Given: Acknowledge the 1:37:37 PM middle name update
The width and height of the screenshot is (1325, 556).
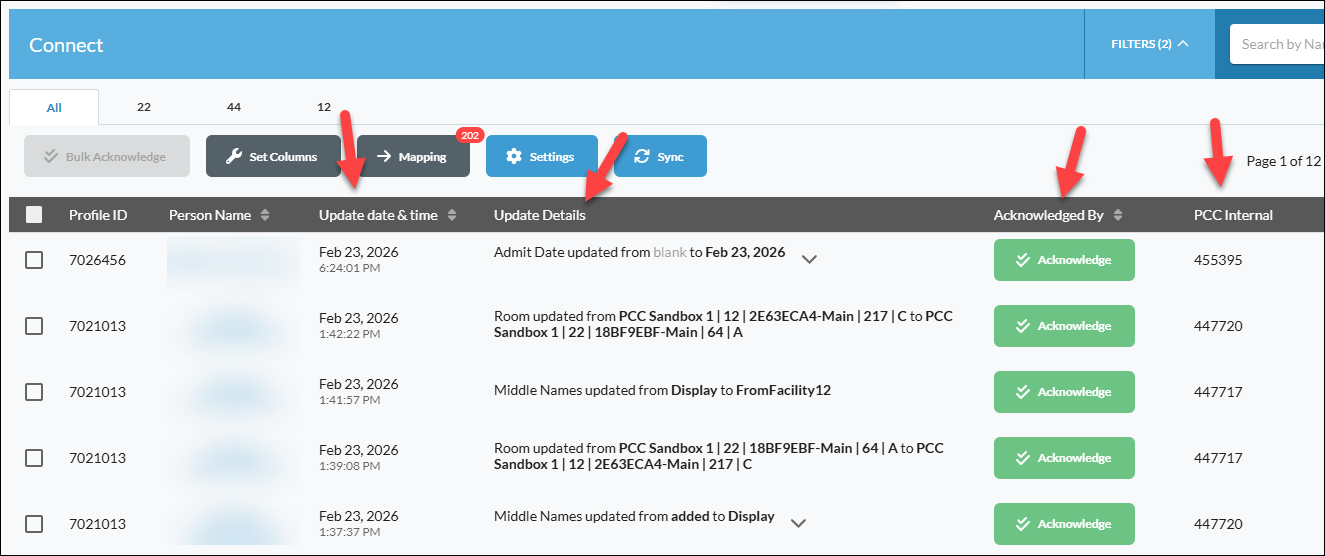Looking at the screenshot, I should tap(1064, 524).
